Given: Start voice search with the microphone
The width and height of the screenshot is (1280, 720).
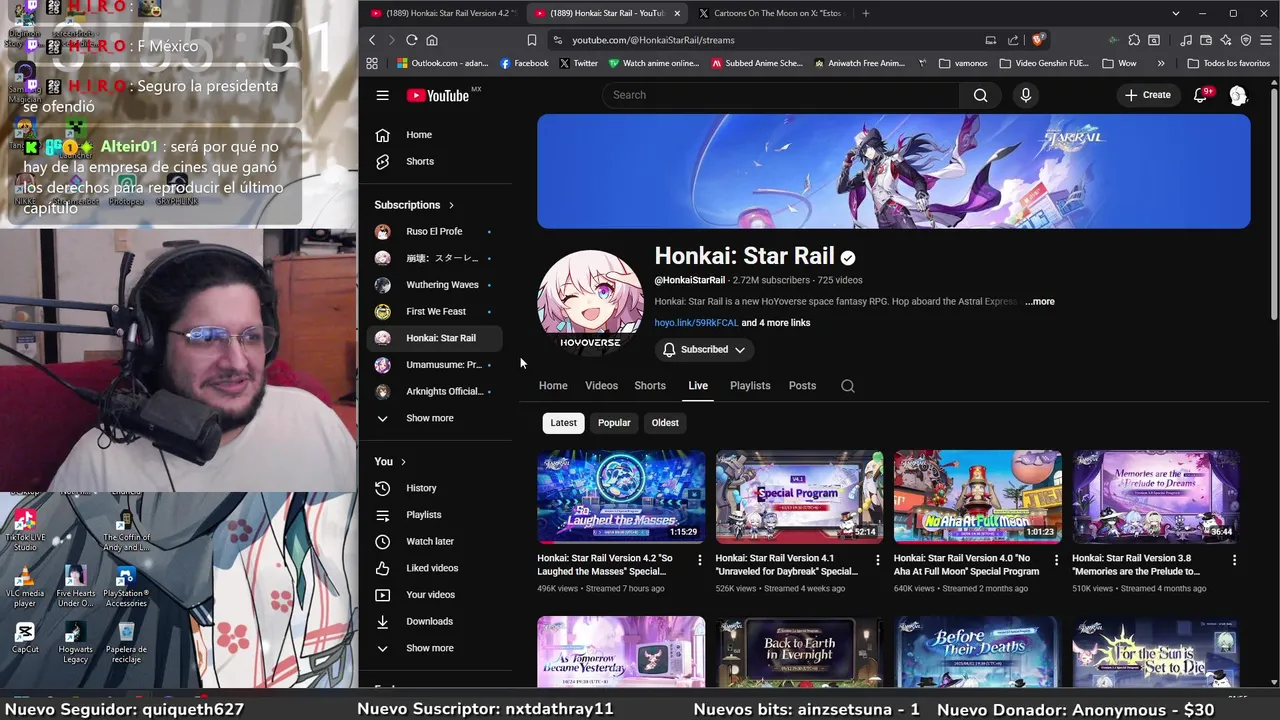Looking at the screenshot, I should coord(1025,95).
